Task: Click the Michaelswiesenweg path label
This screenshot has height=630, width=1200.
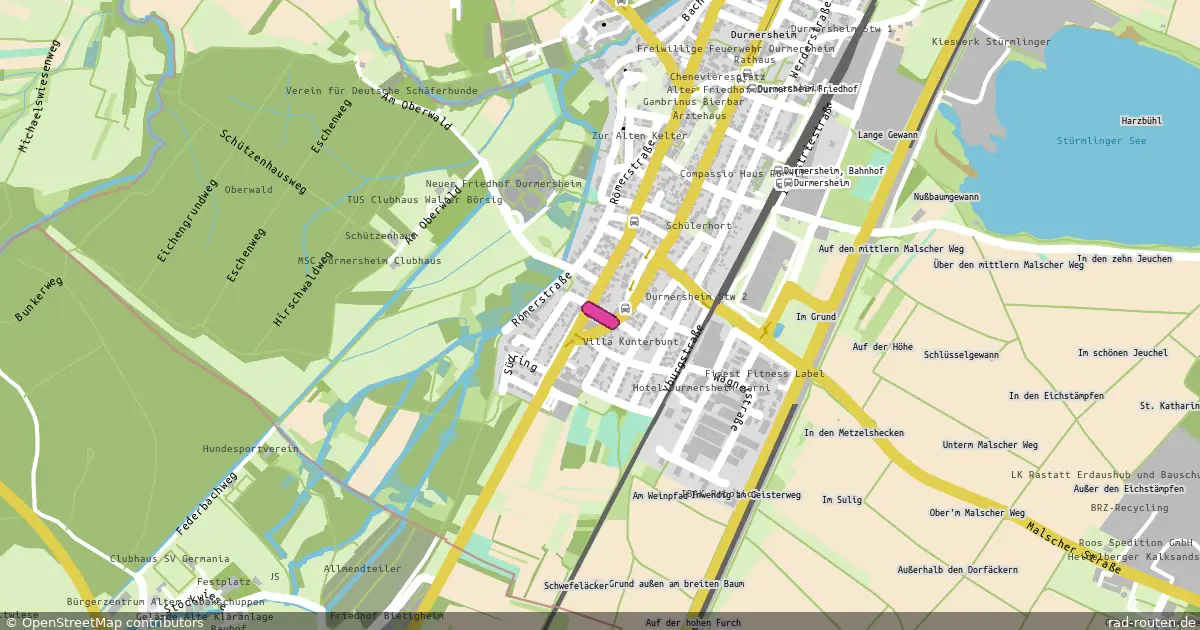Action: click(x=40, y=96)
